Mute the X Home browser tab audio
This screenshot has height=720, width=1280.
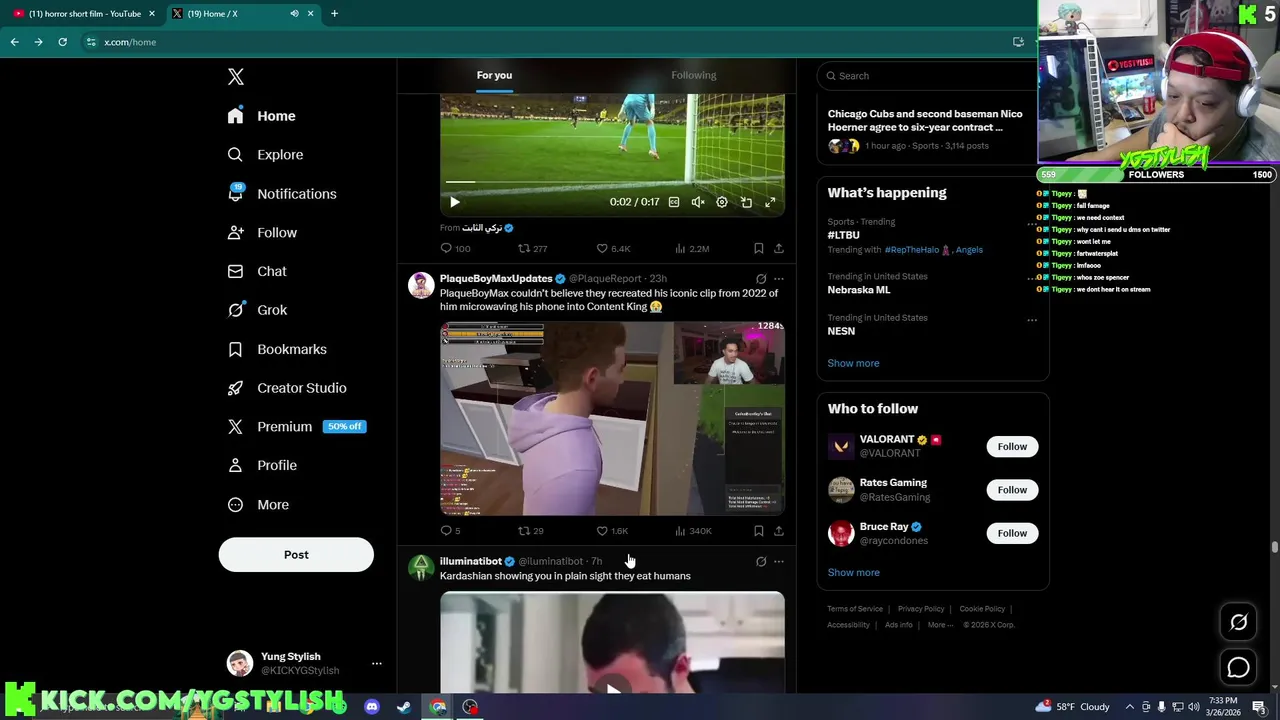pos(294,14)
